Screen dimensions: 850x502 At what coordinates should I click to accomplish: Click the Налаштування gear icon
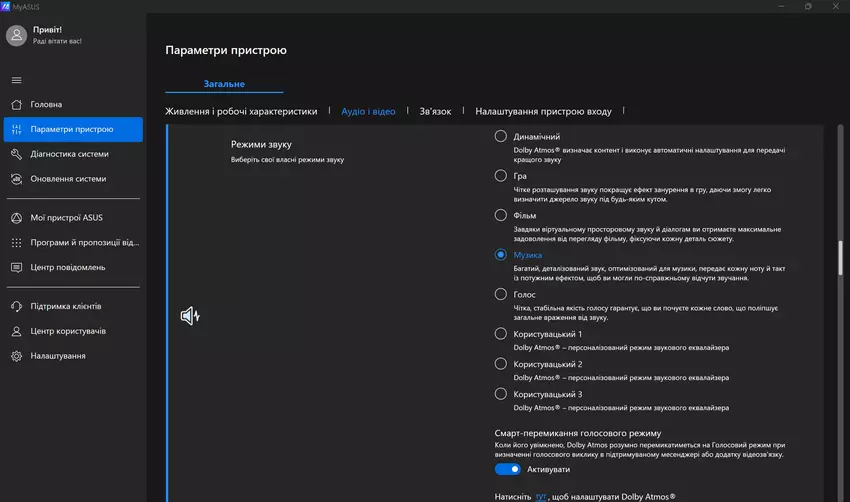[16, 356]
